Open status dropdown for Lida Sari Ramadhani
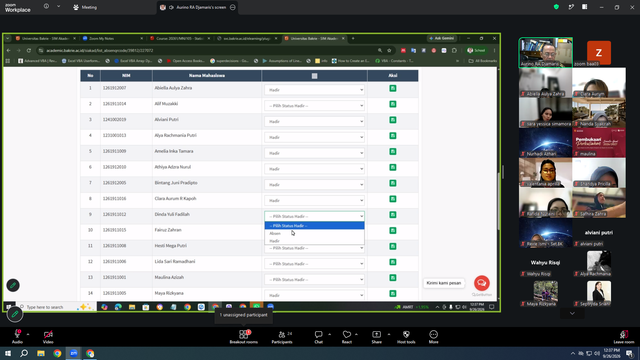Image resolution: width=640 pixels, height=360 pixels. point(314,264)
